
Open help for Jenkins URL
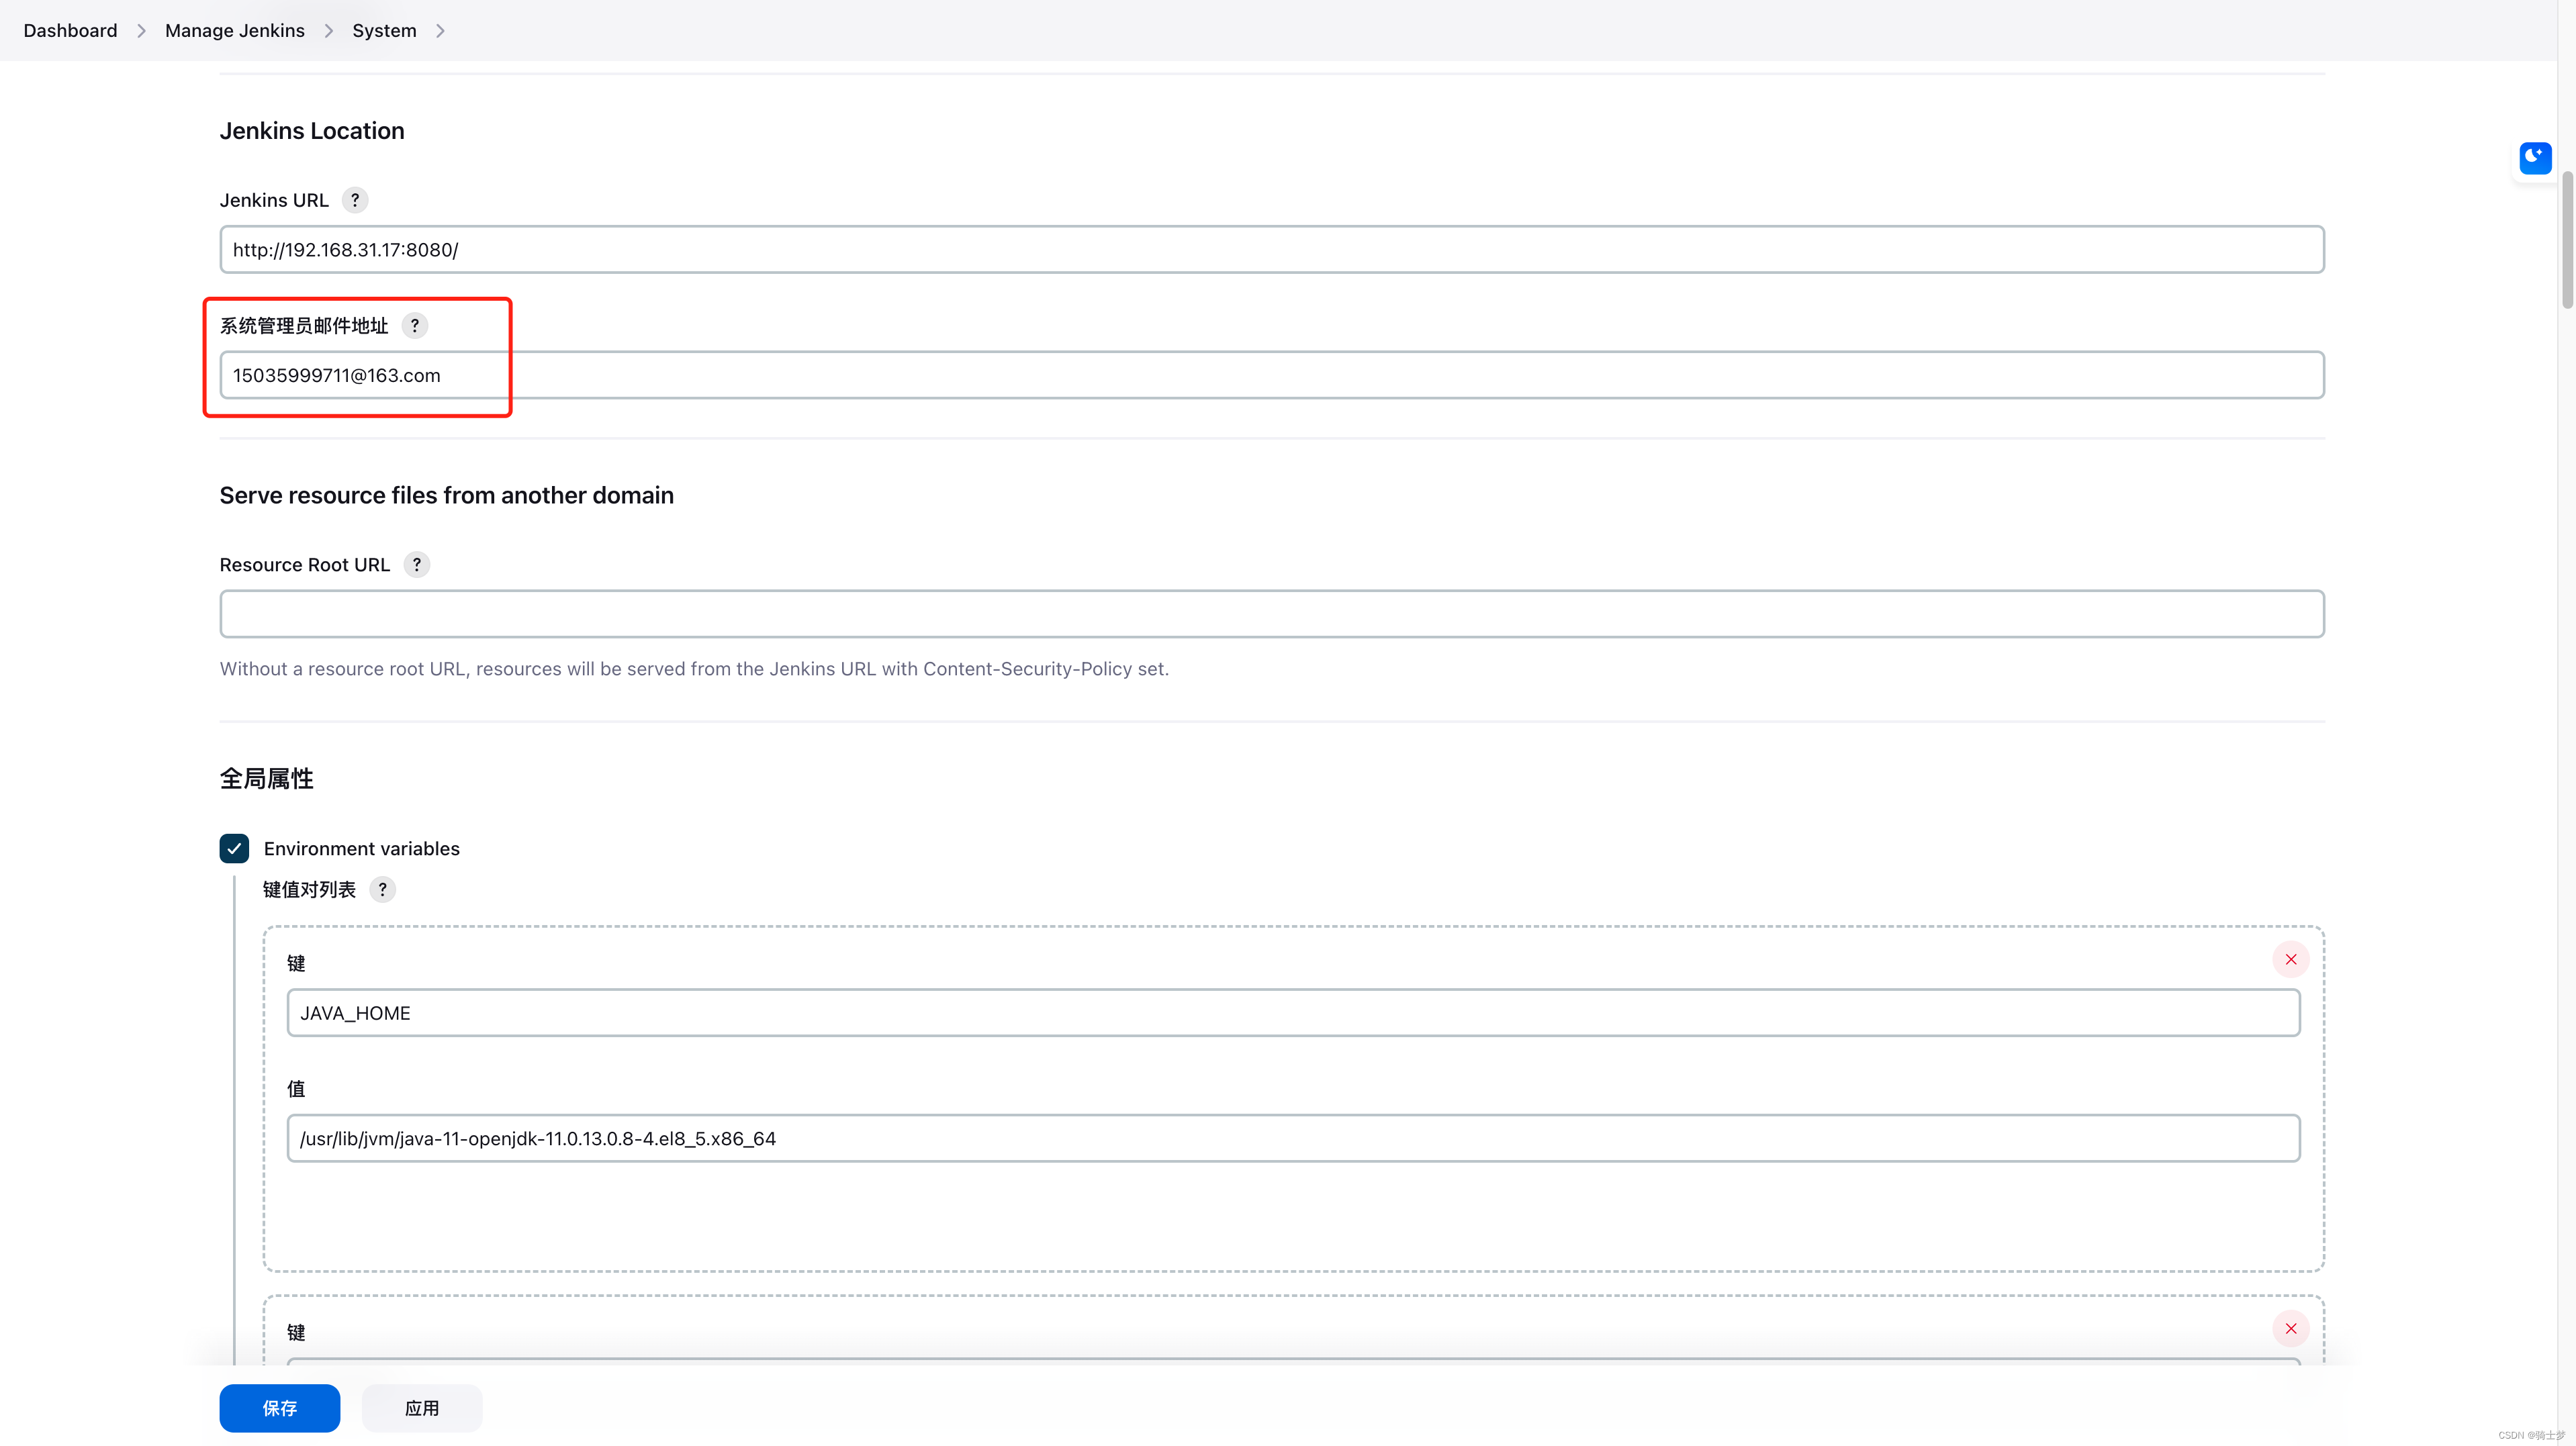[x=355, y=200]
